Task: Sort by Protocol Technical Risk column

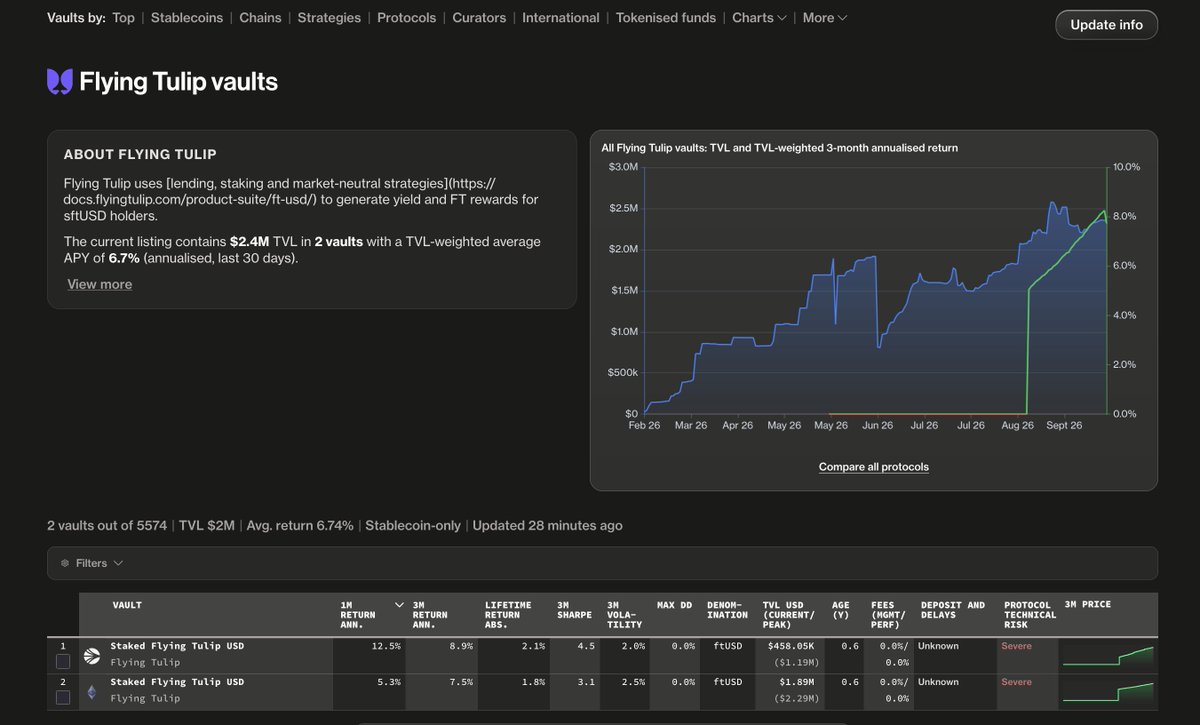Action: (1029, 615)
